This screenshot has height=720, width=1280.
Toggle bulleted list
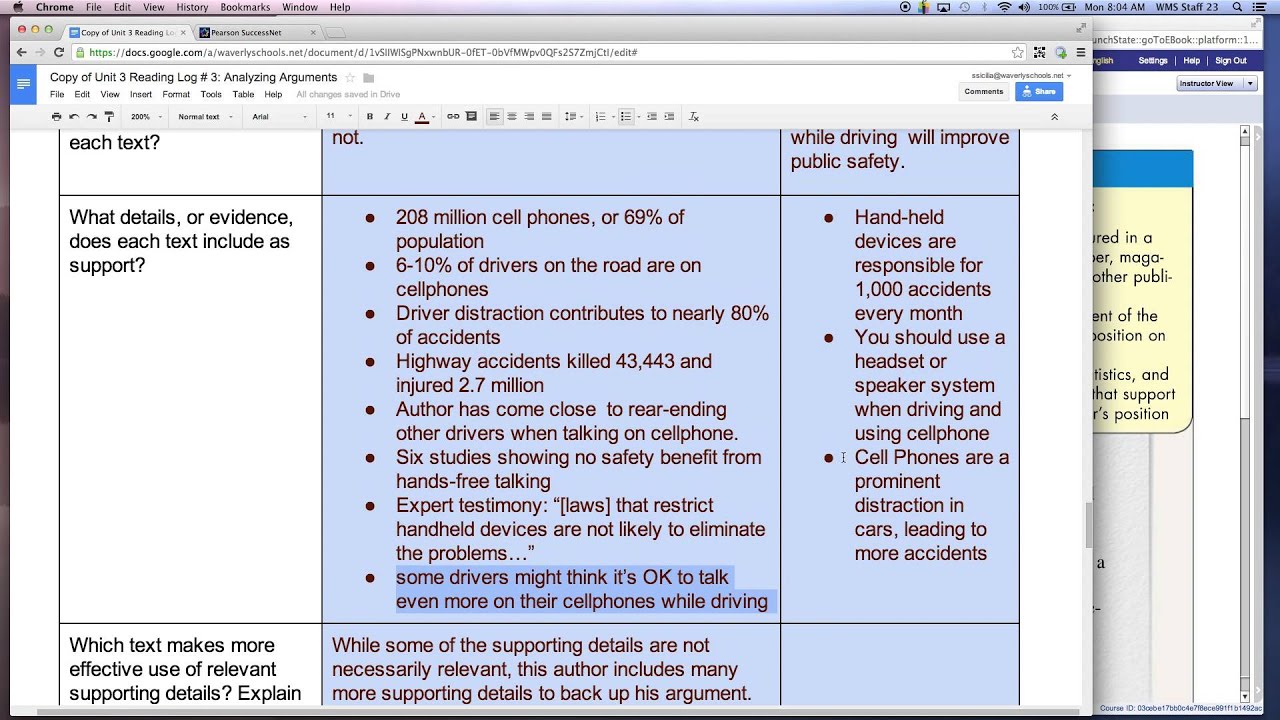click(x=625, y=117)
